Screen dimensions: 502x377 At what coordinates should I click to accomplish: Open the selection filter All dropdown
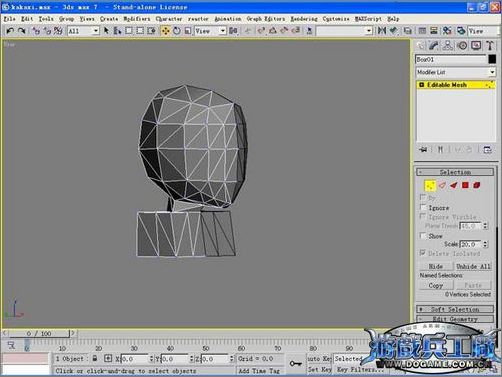click(x=83, y=31)
